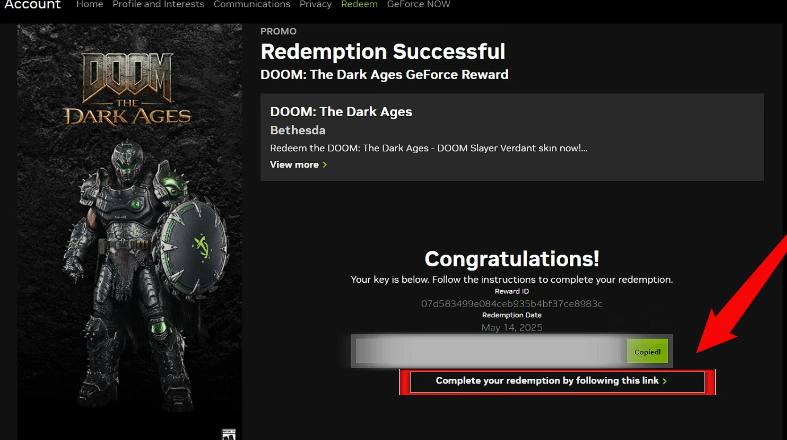Click the Redeem DOOM Slayer Verdant skin description

click(x=429, y=148)
